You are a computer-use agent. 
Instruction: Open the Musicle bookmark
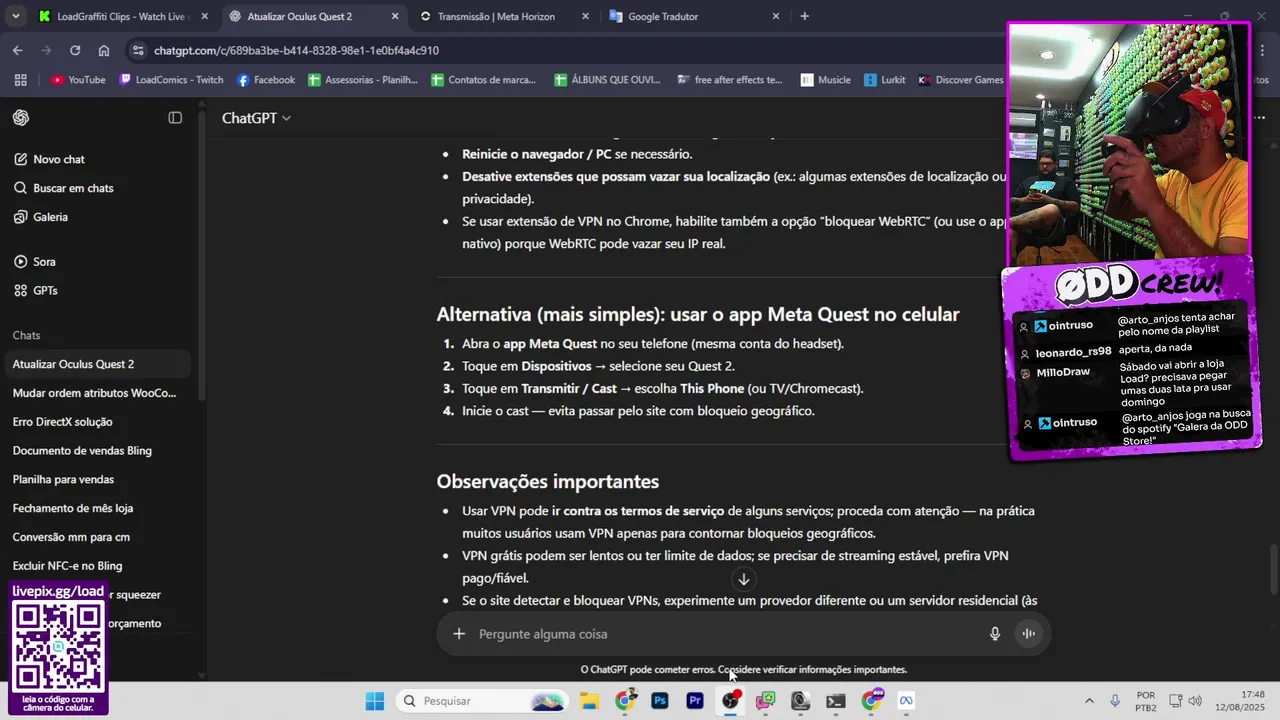[825, 80]
